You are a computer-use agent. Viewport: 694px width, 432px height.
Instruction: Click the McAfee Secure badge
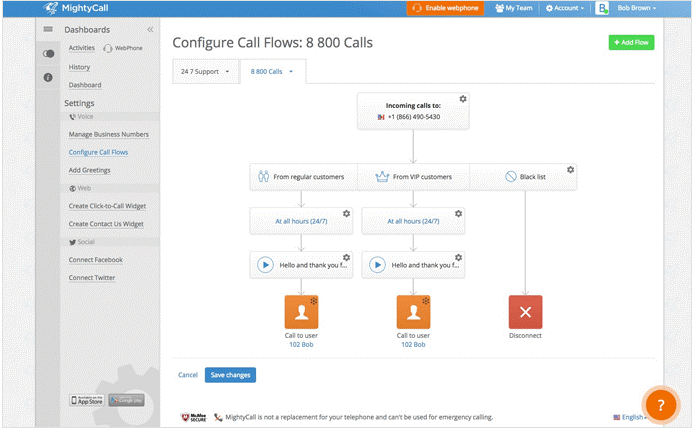(193, 417)
